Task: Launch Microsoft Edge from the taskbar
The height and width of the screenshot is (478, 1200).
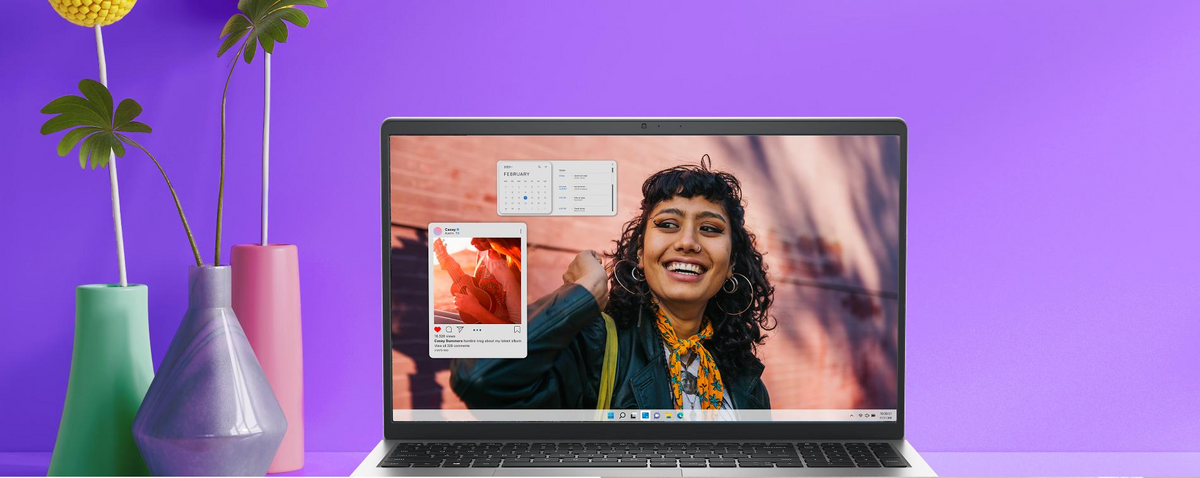Action: [680, 415]
